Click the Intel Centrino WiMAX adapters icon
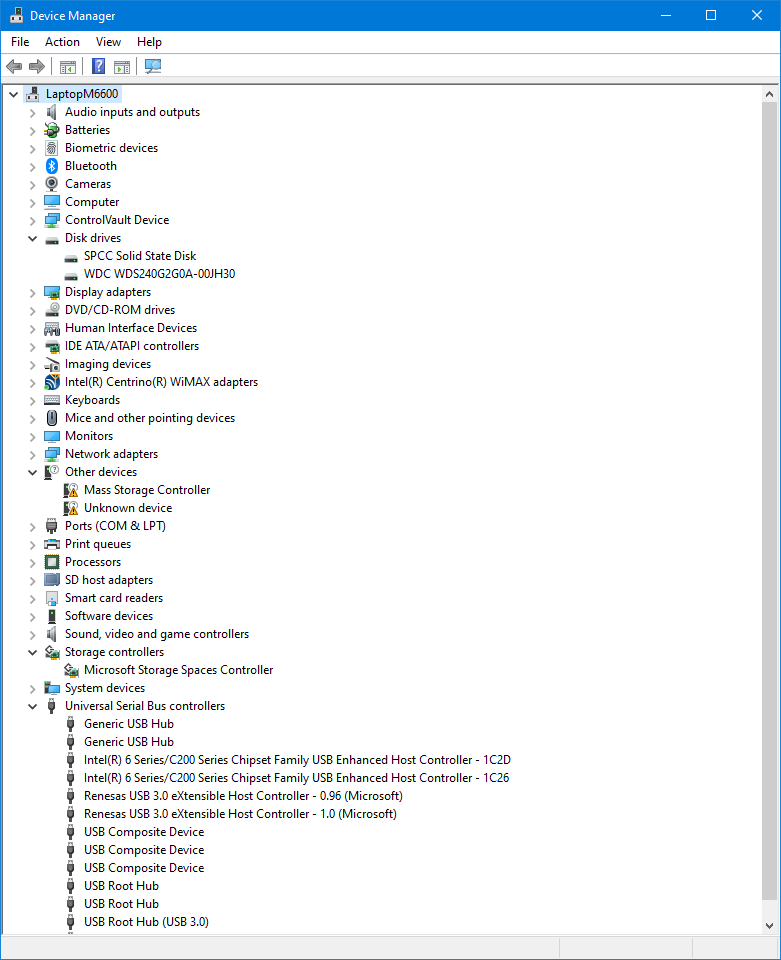Screen dimensions: 781x960 (x=52, y=382)
